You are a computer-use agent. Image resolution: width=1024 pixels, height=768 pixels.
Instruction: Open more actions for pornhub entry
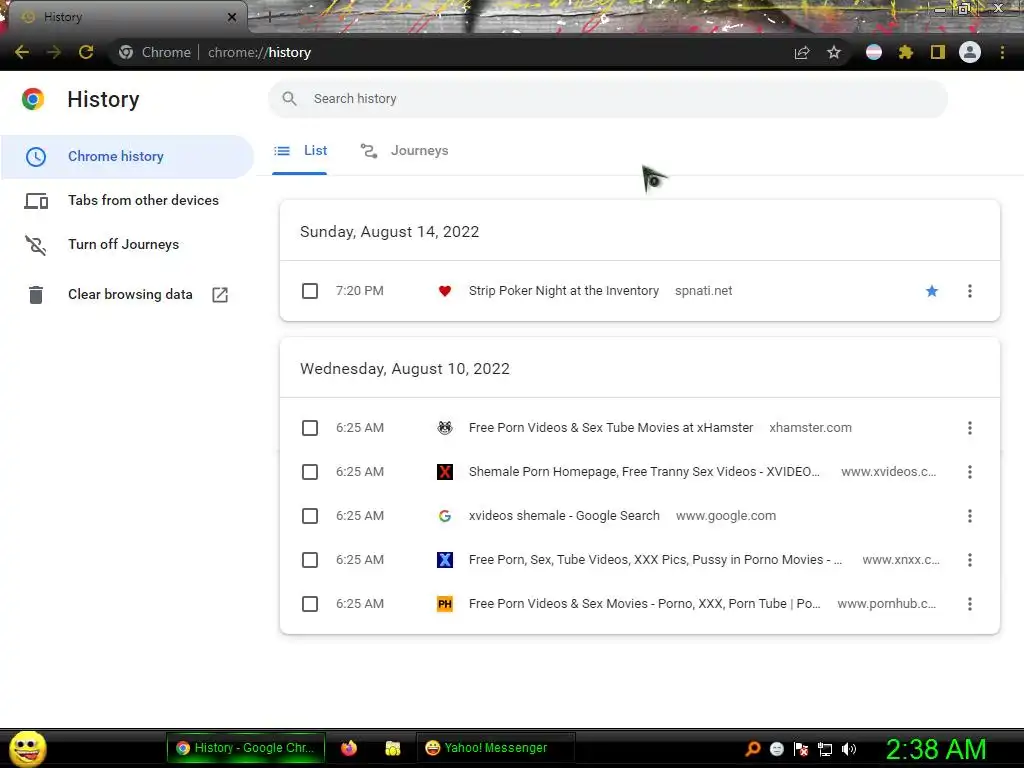coord(970,604)
